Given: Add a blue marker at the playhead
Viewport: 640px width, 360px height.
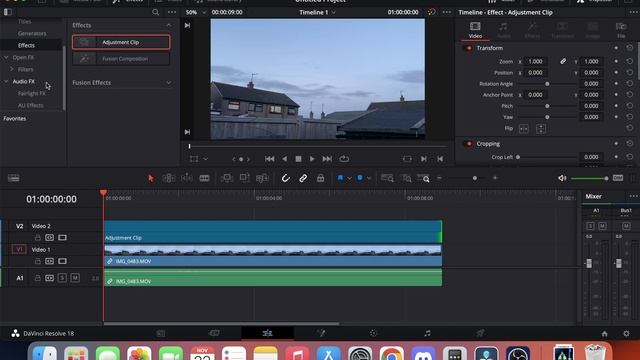Looking at the screenshot, I should (360, 178).
